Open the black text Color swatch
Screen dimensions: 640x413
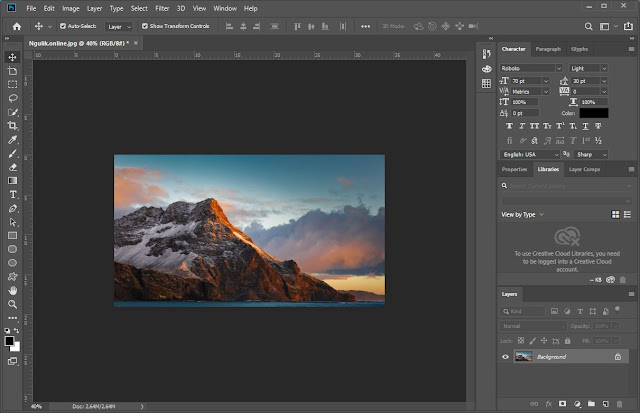(x=593, y=113)
